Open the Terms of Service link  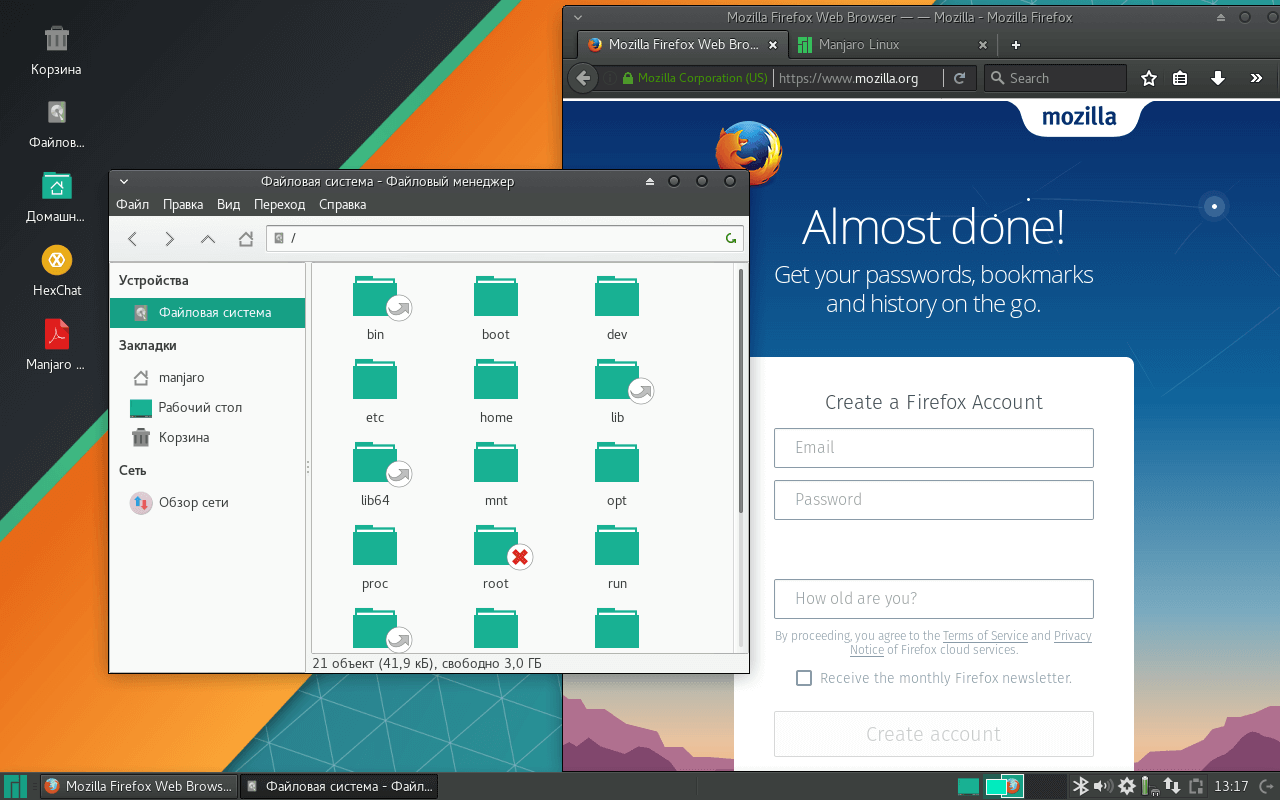point(985,635)
